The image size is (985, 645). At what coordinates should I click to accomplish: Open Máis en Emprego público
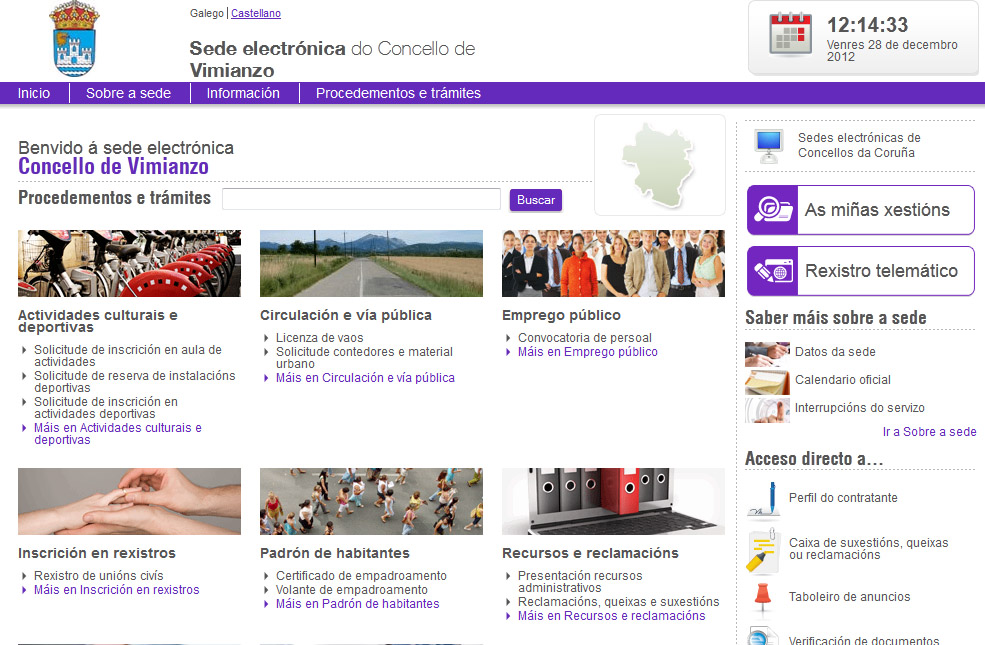pos(587,352)
